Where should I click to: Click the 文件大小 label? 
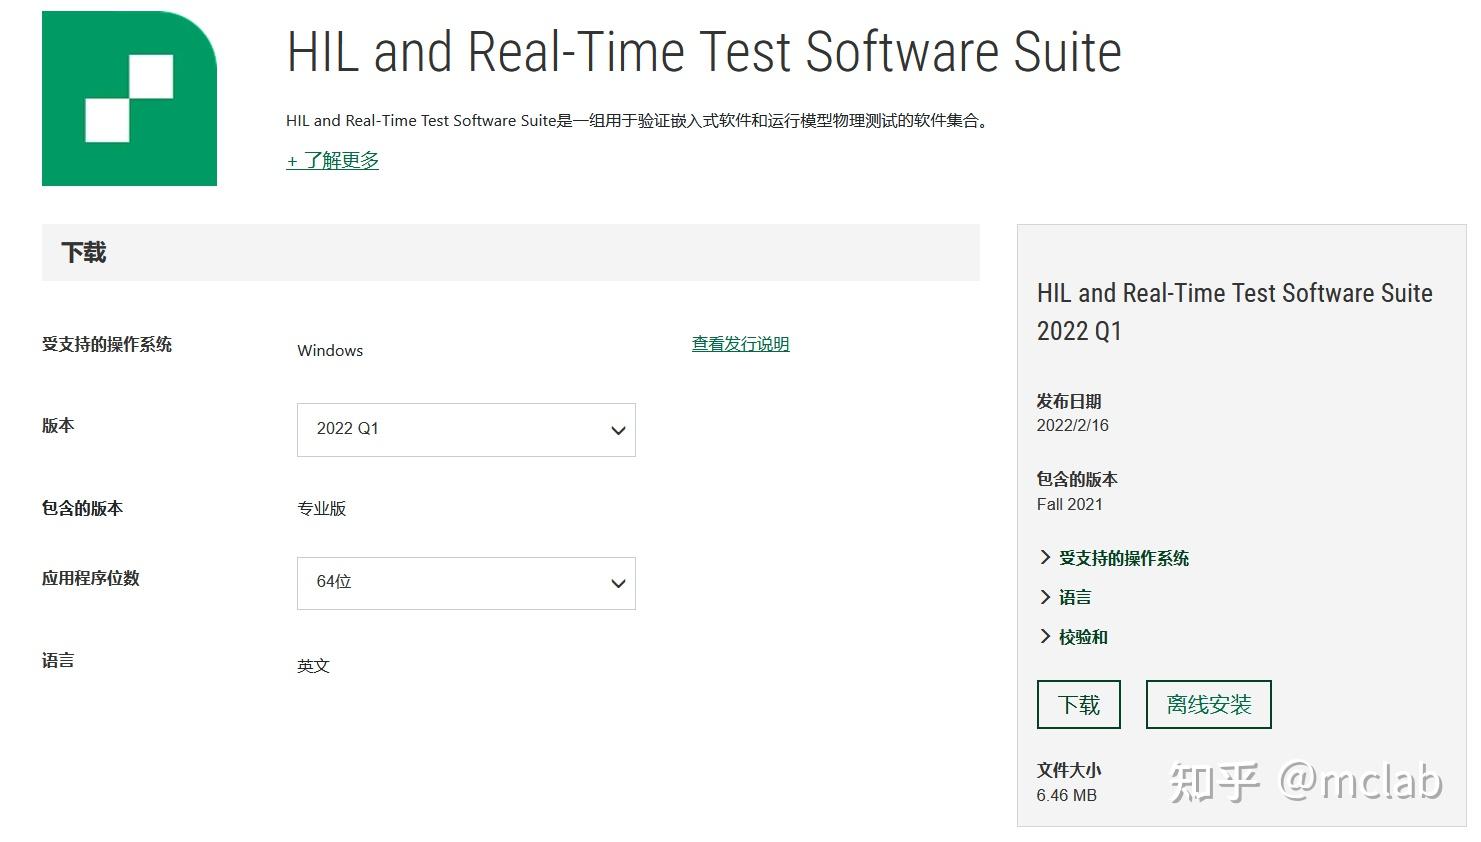point(1069,770)
